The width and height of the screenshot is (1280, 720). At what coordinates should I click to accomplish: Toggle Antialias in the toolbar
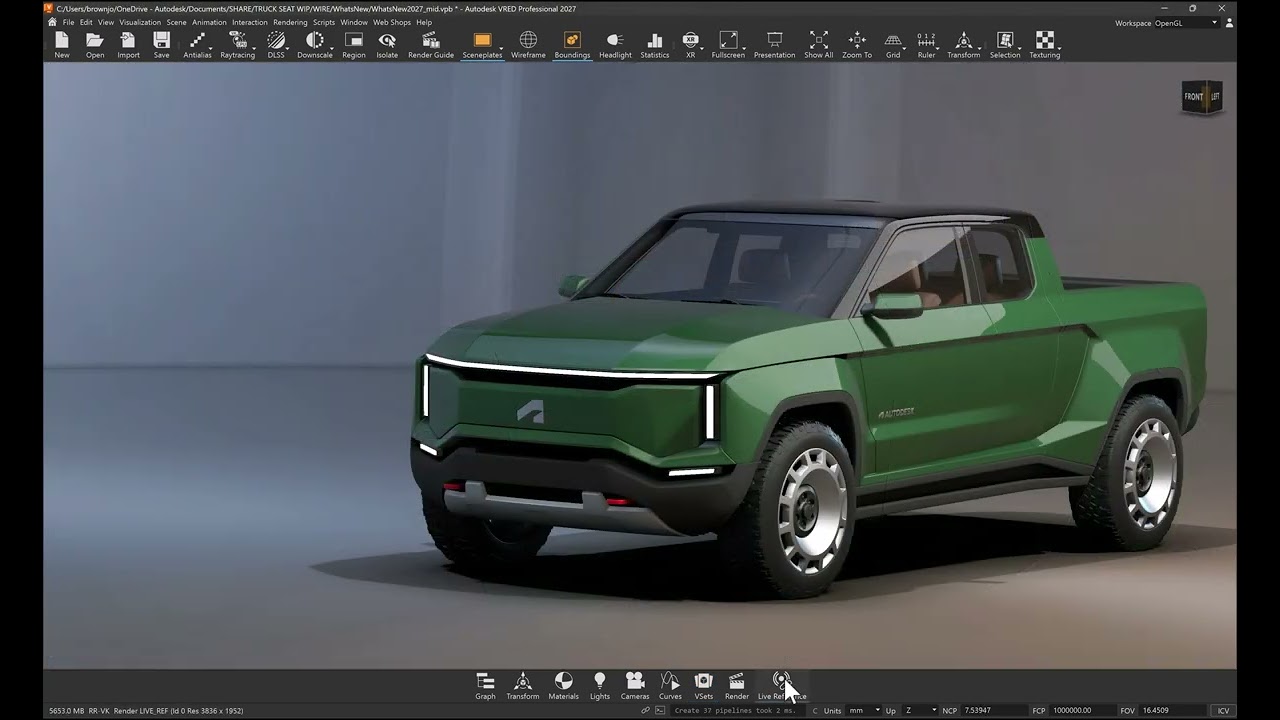[x=197, y=44]
